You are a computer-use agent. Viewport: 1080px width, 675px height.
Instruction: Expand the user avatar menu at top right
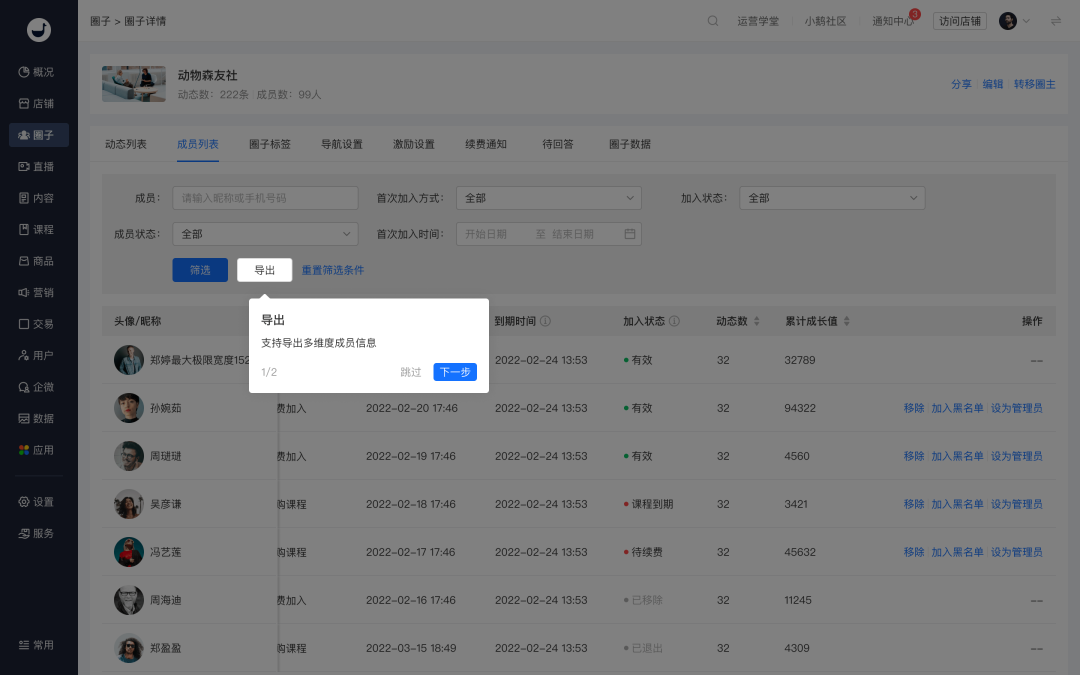pyautogui.click(x=1015, y=21)
